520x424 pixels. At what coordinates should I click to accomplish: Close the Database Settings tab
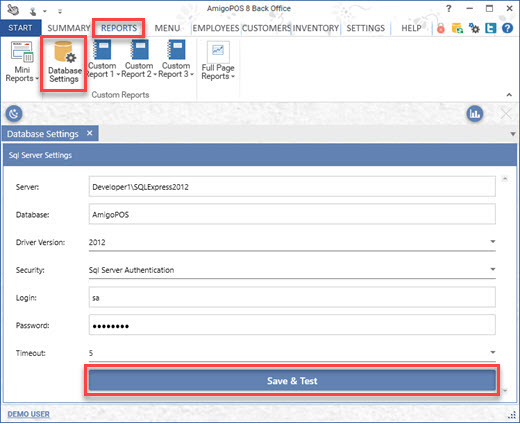click(89, 133)
